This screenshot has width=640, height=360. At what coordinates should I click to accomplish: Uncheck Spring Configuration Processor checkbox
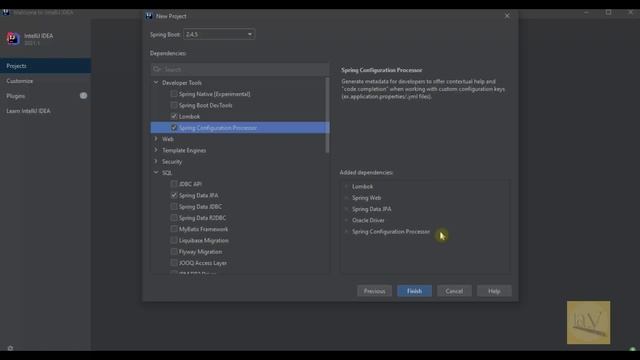pos(174,128)
